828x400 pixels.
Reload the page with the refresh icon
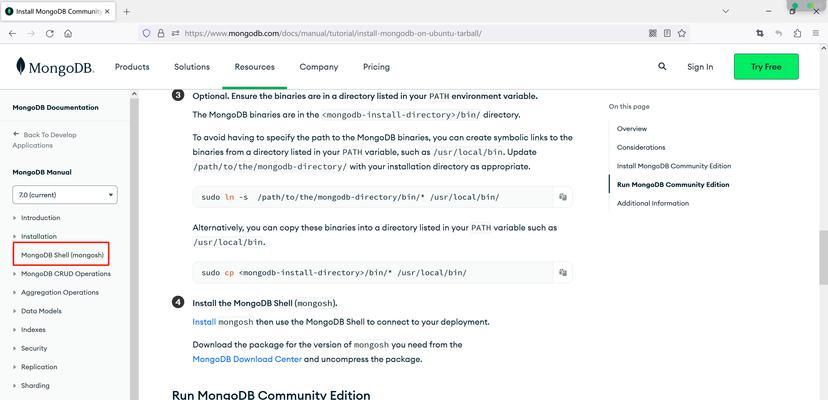coord(50,33)
